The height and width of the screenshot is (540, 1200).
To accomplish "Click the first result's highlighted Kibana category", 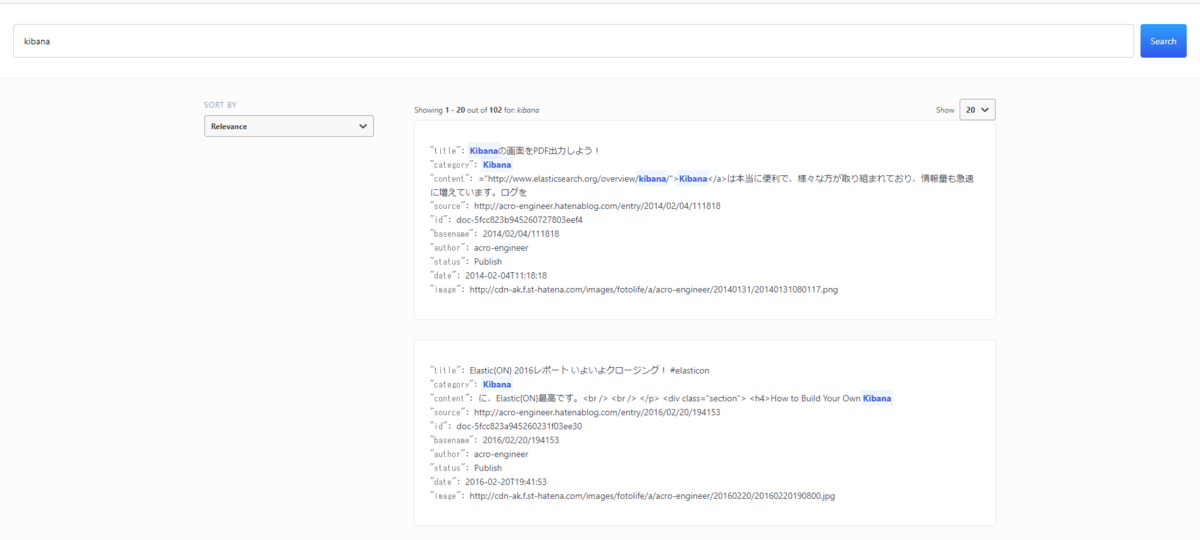I will (497, 165).
